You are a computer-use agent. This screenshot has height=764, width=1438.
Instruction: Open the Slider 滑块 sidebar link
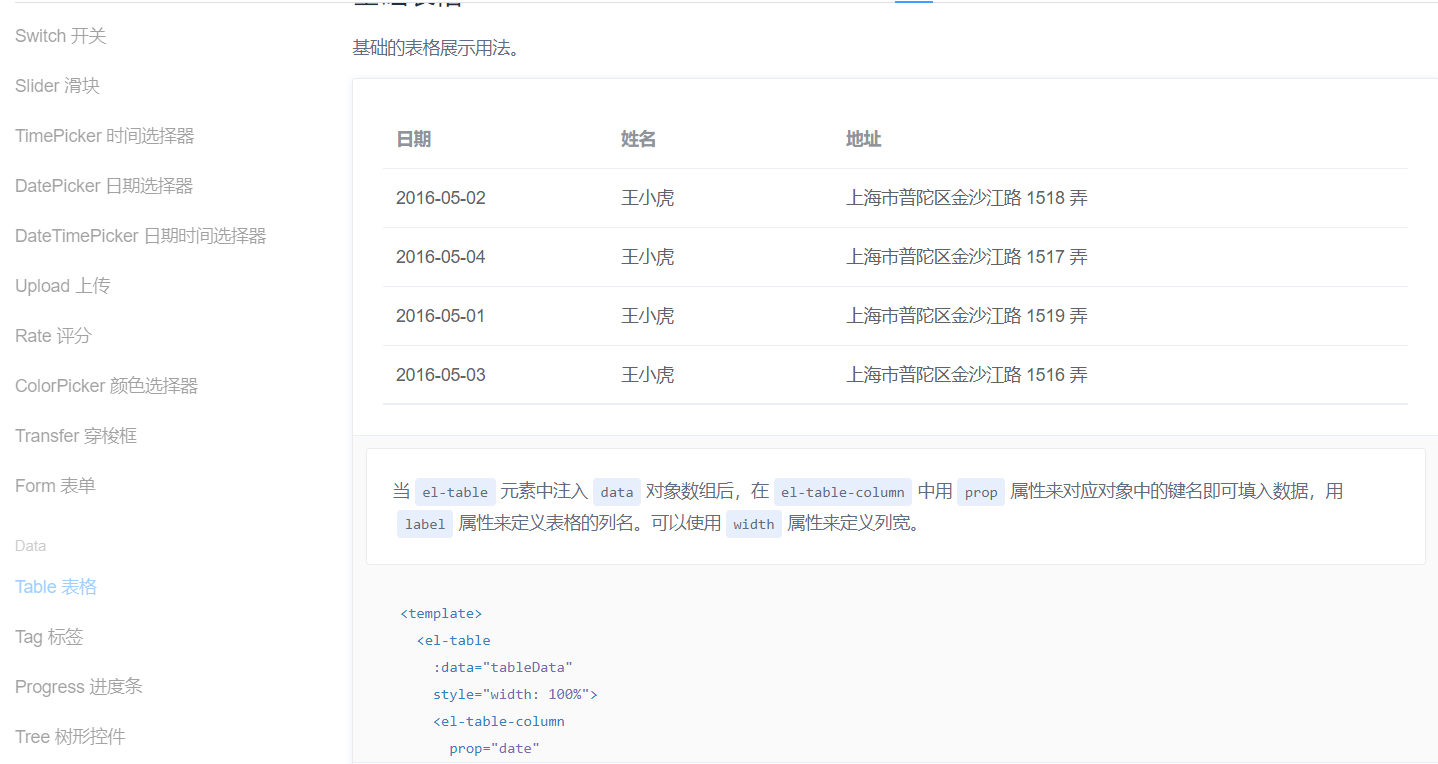[57, 86]
